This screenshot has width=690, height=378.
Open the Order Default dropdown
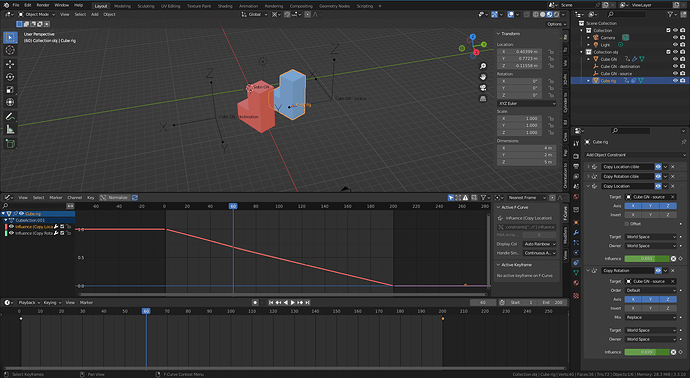pyautogui.click(x=650, y=290)
